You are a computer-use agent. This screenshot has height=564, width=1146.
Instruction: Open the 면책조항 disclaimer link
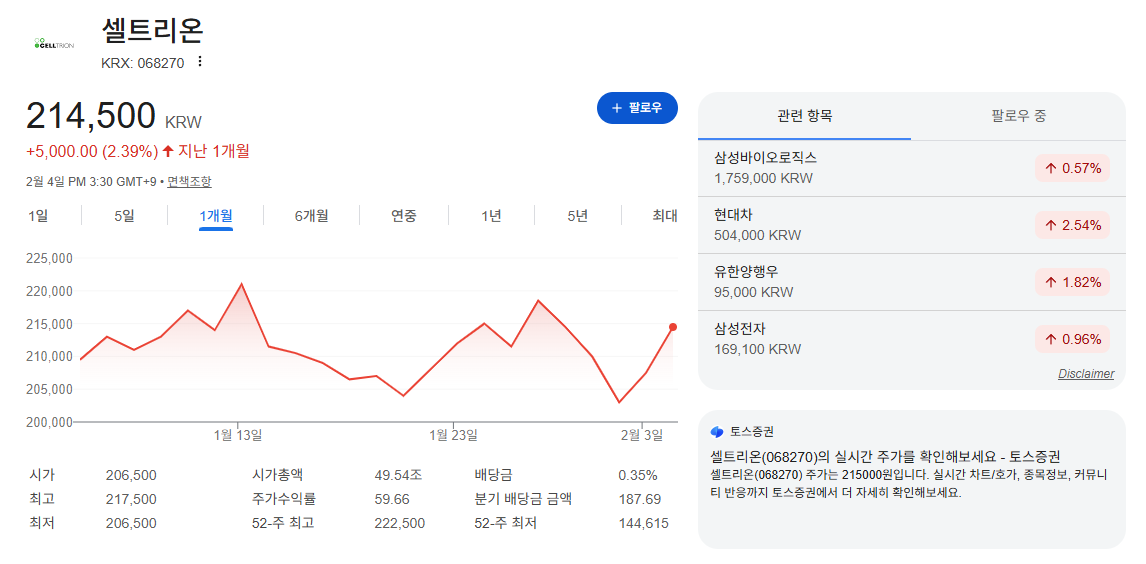tap(189, 181)
